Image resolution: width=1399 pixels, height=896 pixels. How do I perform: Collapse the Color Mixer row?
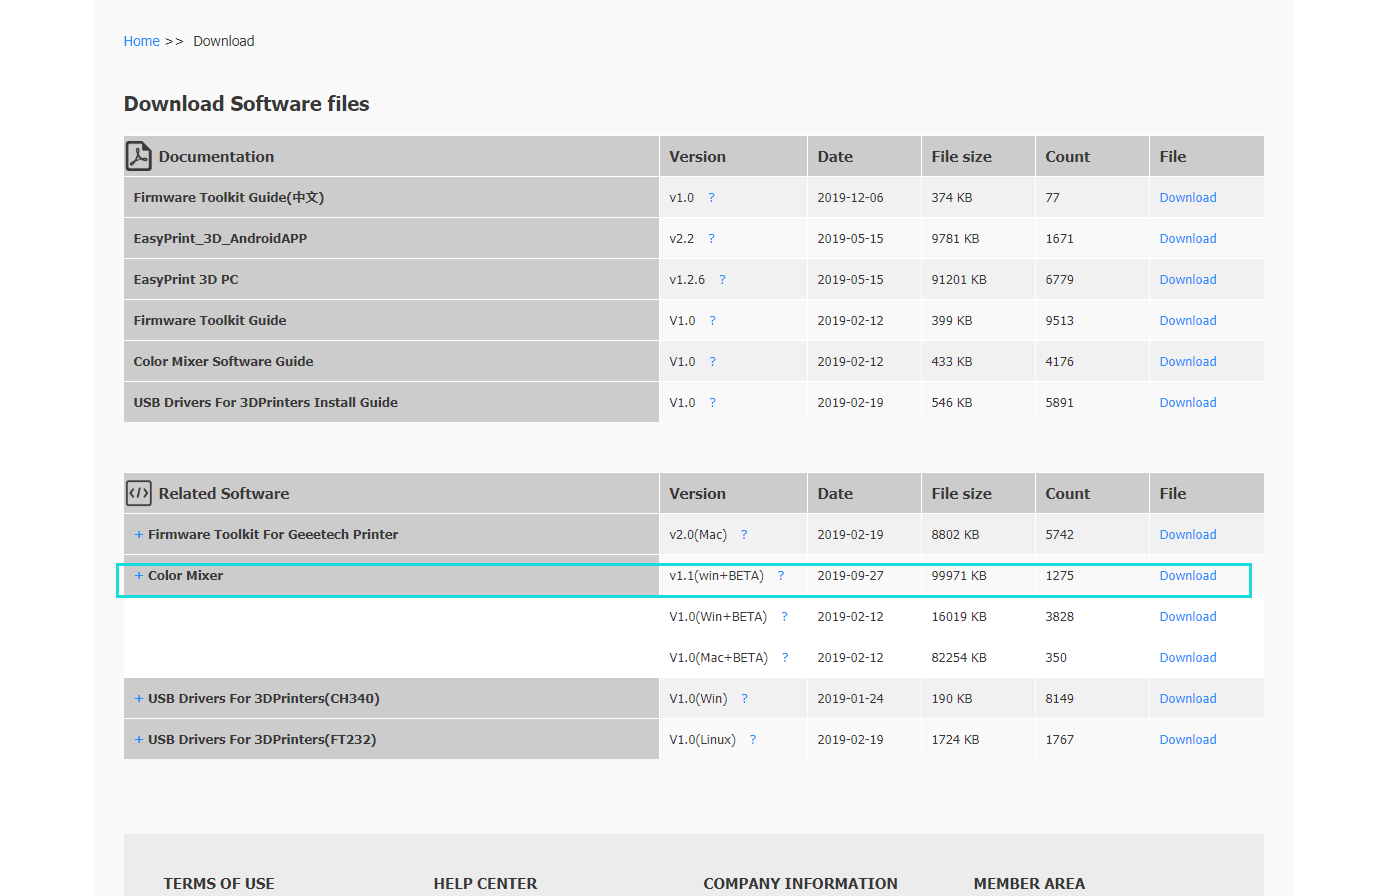pos(139,576)
